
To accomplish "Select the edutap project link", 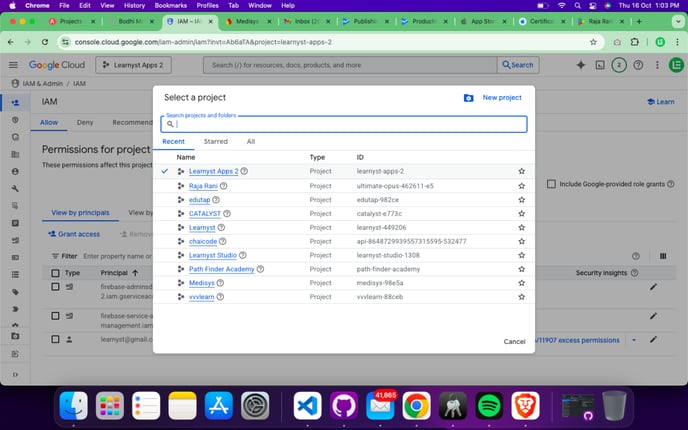I will pyautogui.click(x=201, y=199).
